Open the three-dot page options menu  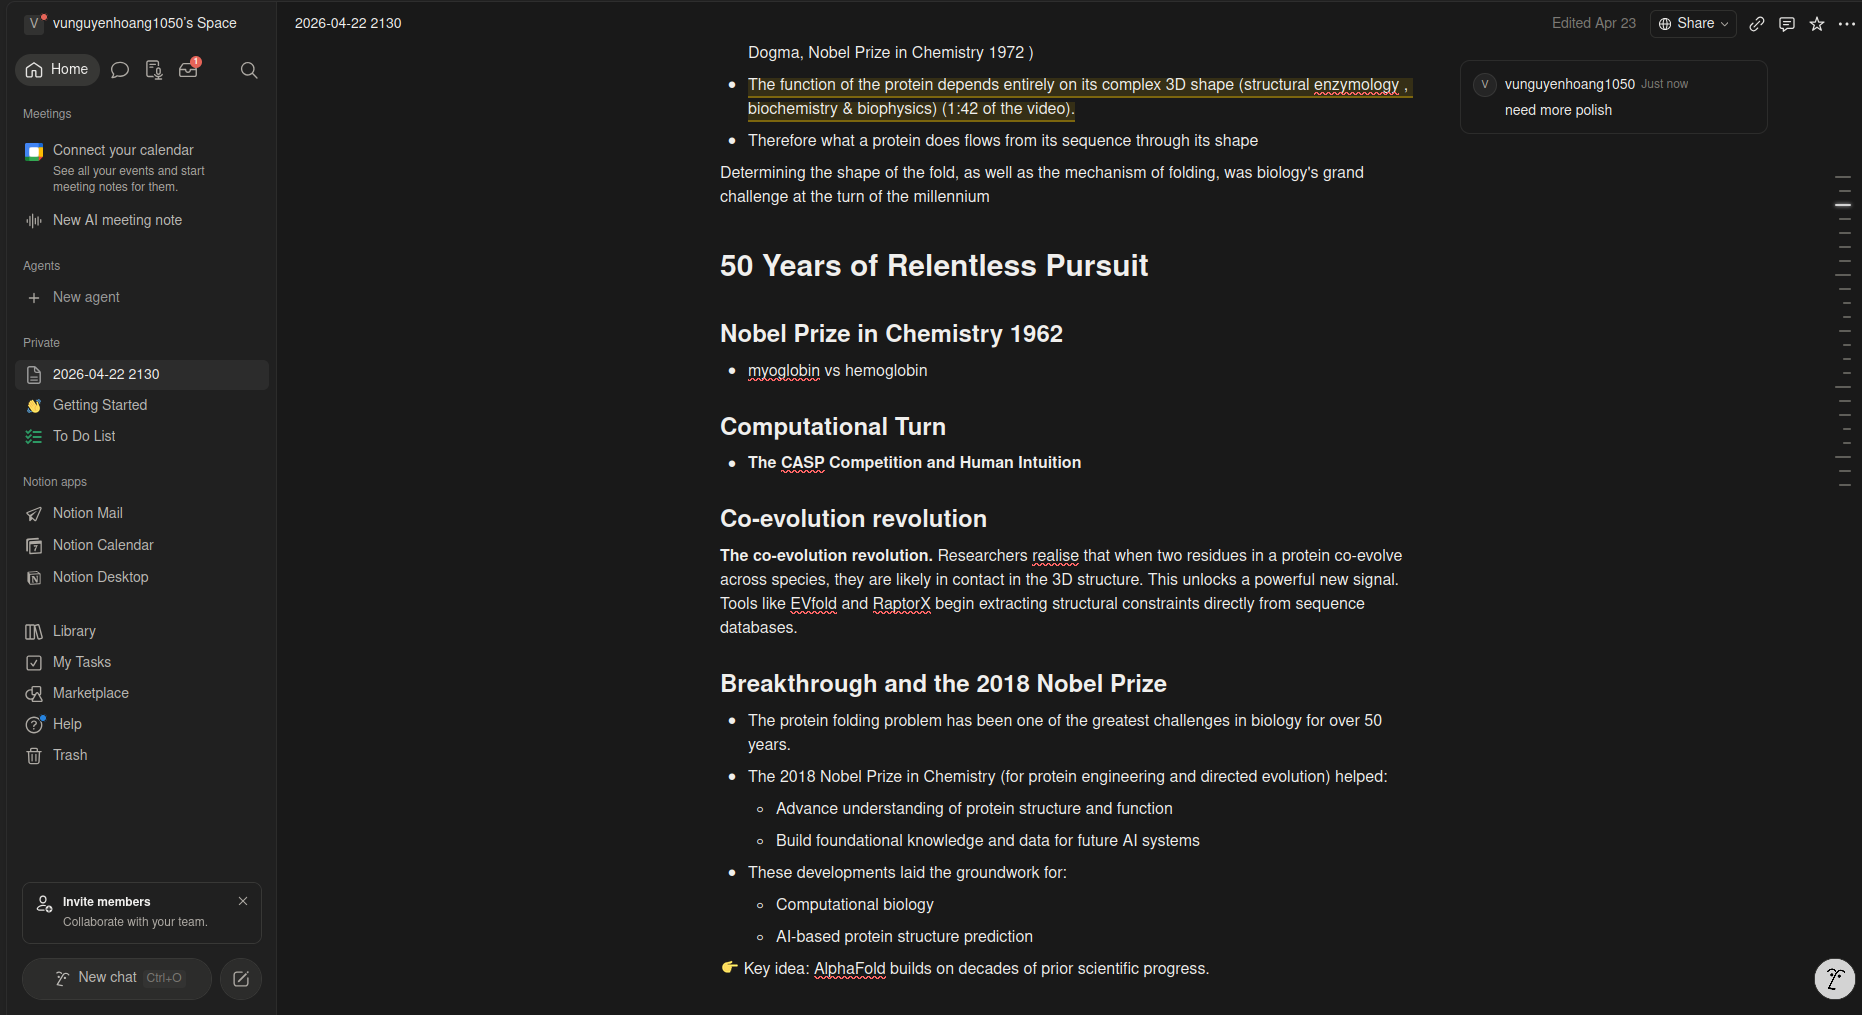1846,23
